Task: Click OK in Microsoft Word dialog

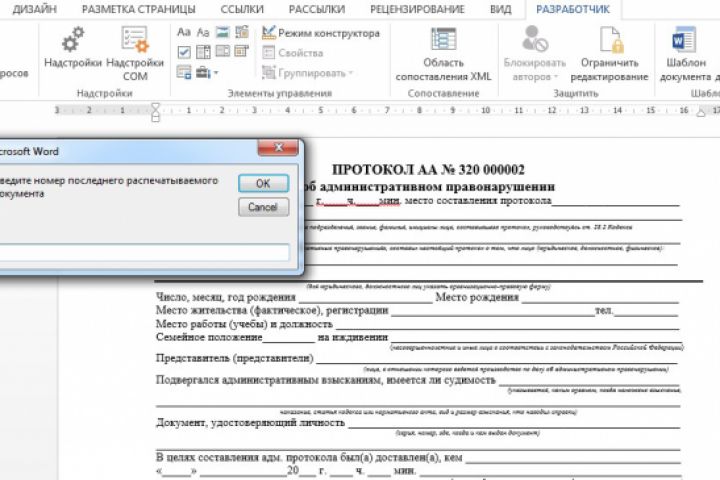Action: click(x=264, y=183)
